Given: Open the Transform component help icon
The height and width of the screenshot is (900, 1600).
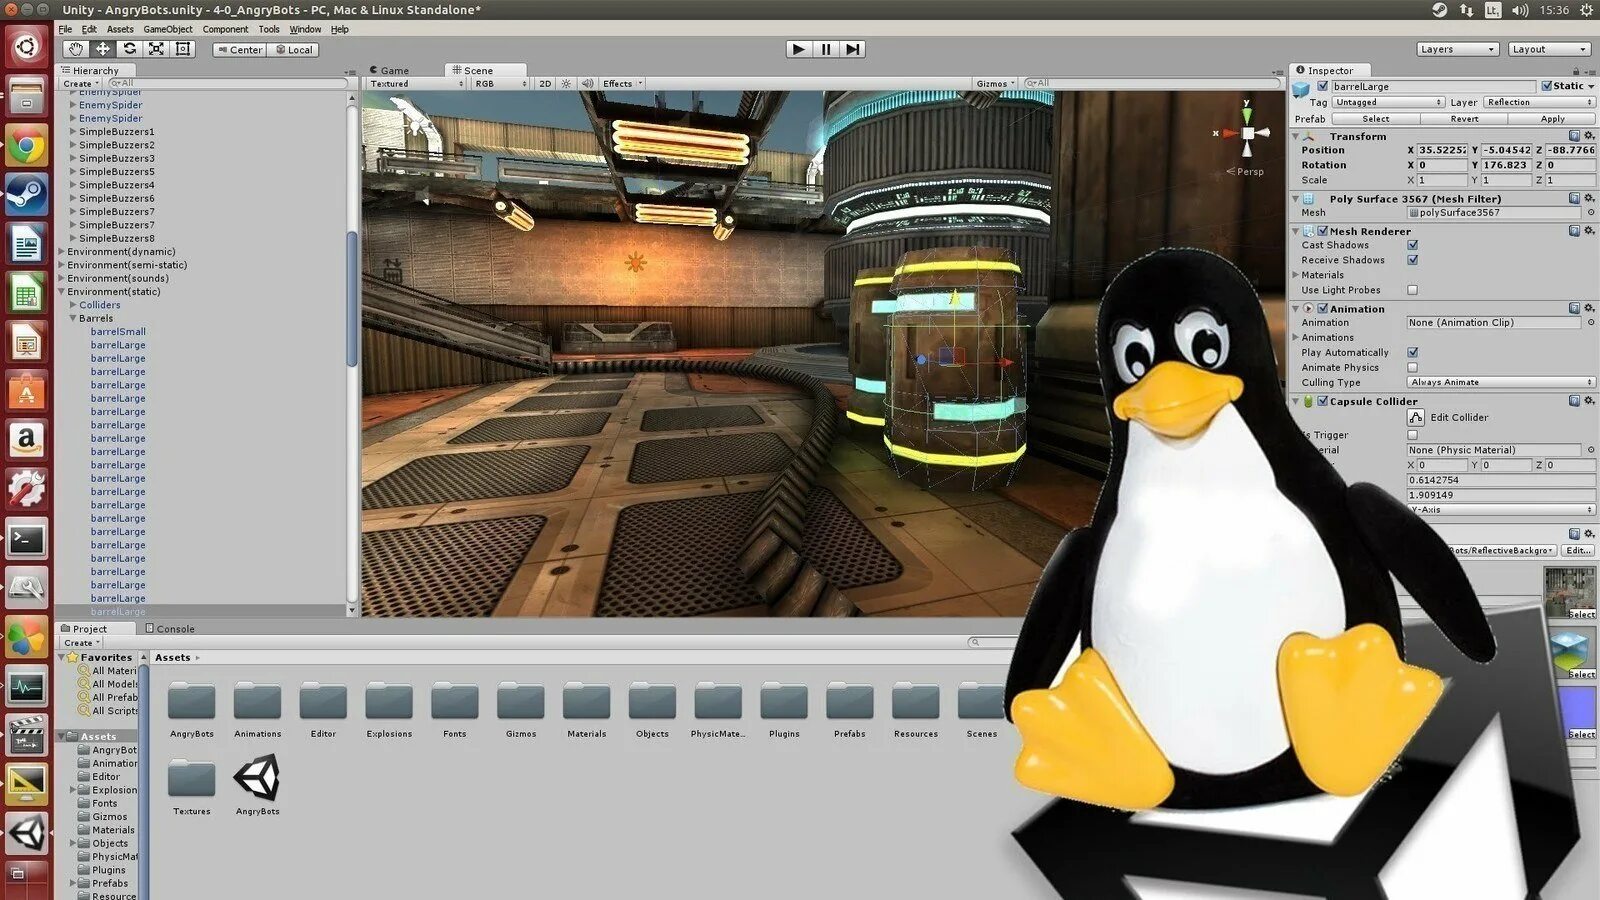Looking at the screenshot, I should pos(1574,136).
